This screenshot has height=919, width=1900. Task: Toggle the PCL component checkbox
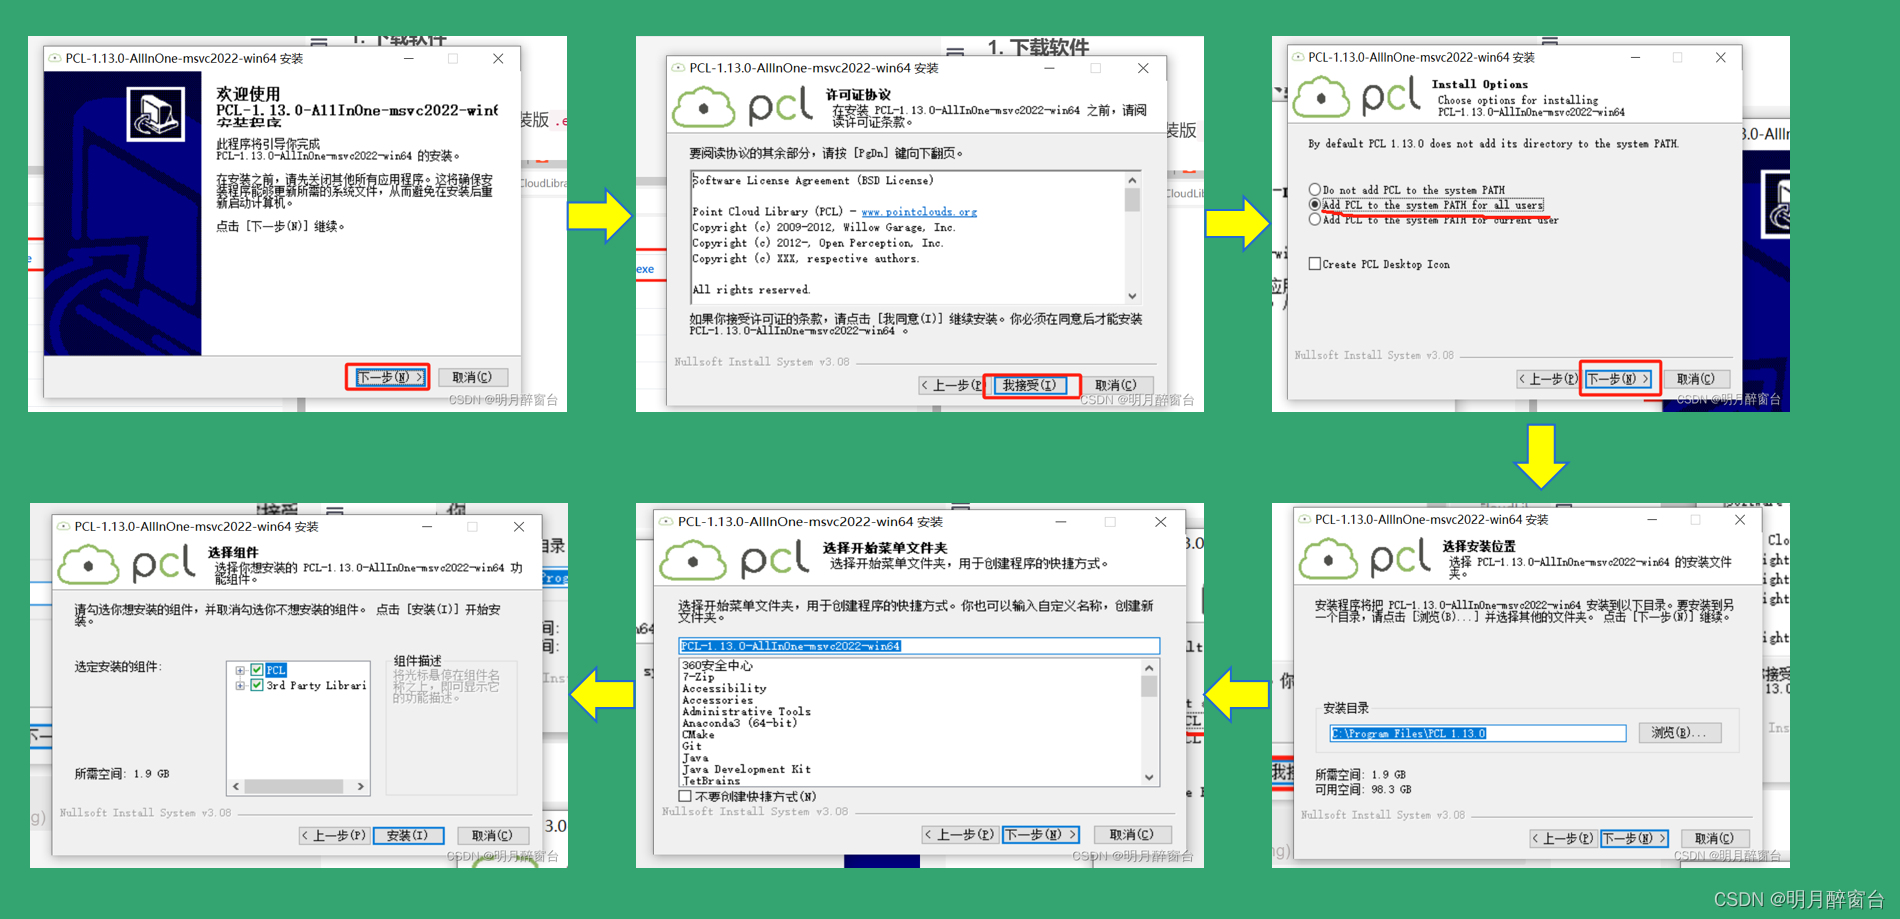(x=257, y=670)
